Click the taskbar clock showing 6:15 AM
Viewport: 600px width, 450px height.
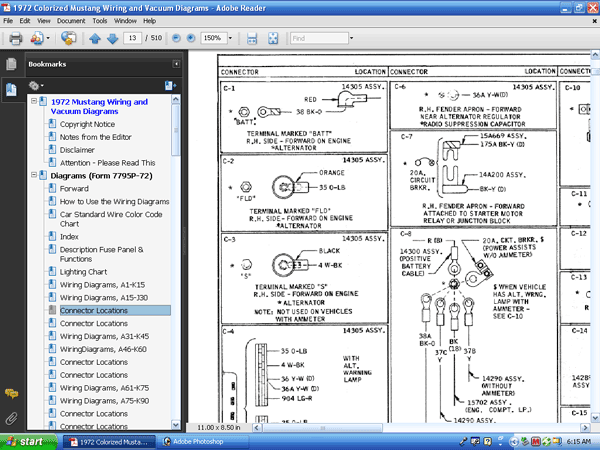[x=579, y=442]
